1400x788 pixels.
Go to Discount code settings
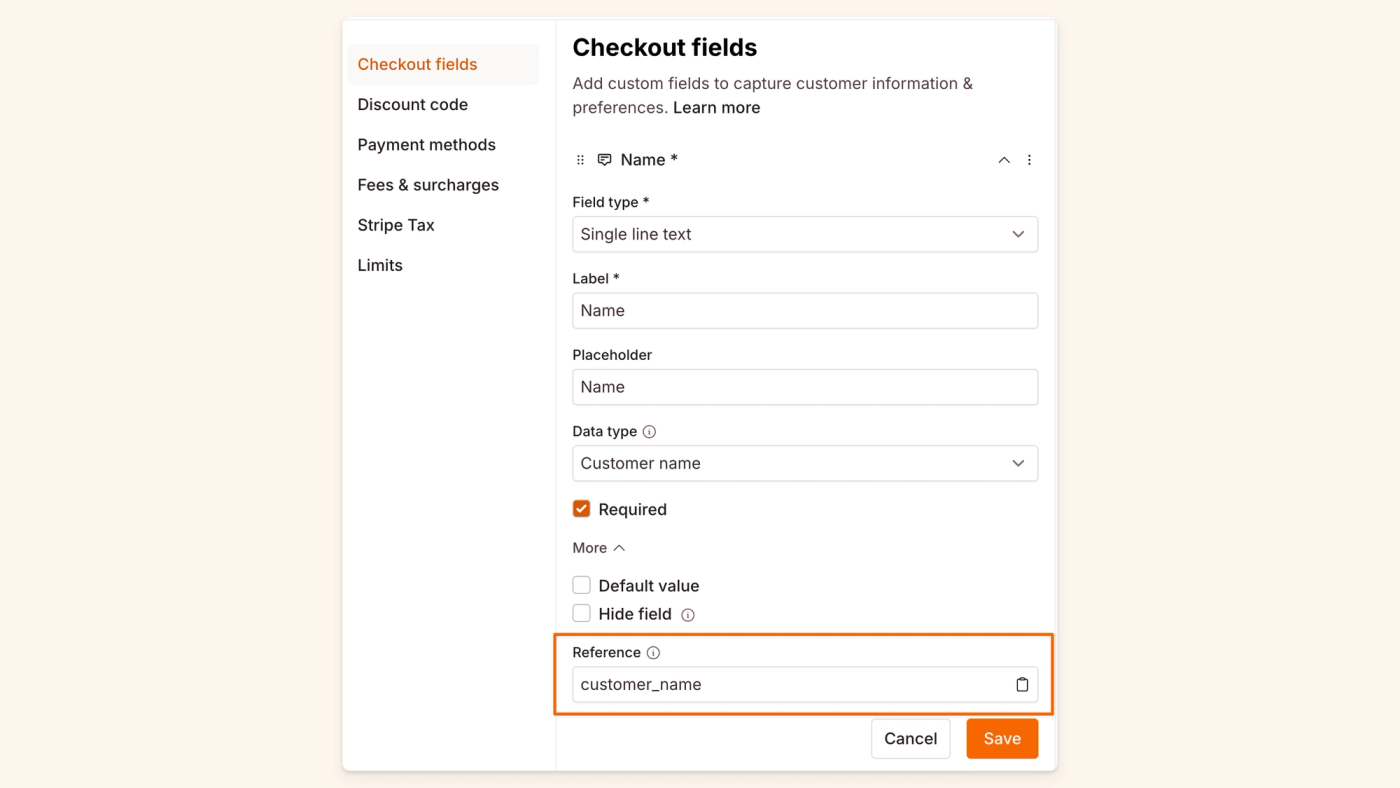412,104
